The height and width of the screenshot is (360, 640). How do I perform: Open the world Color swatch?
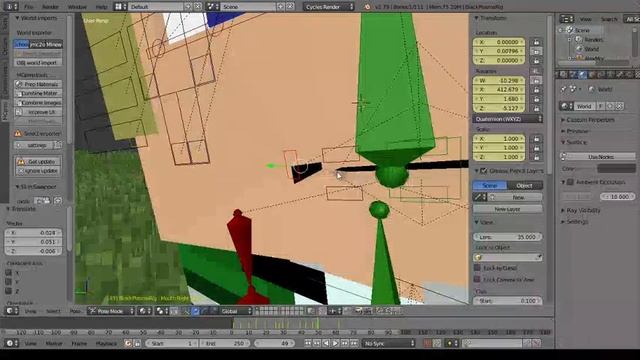[x=616, y=168]
